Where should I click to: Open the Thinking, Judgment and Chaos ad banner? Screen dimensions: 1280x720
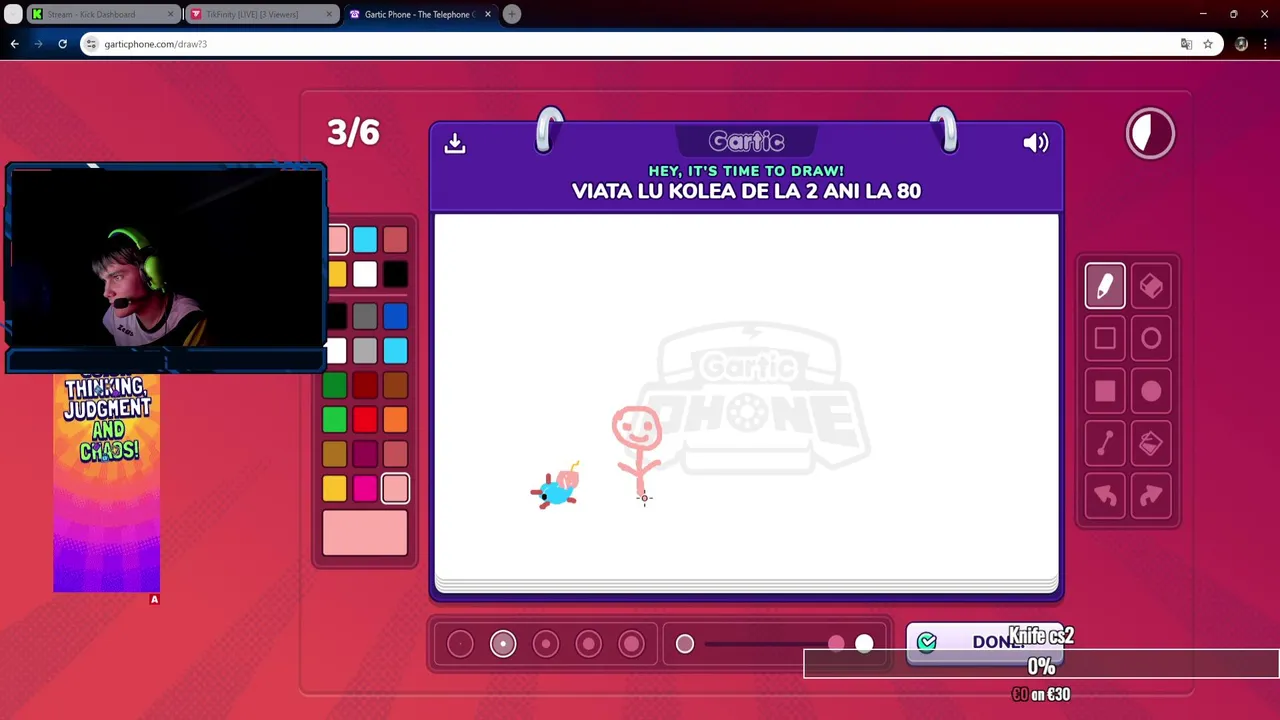click(107, 483)
